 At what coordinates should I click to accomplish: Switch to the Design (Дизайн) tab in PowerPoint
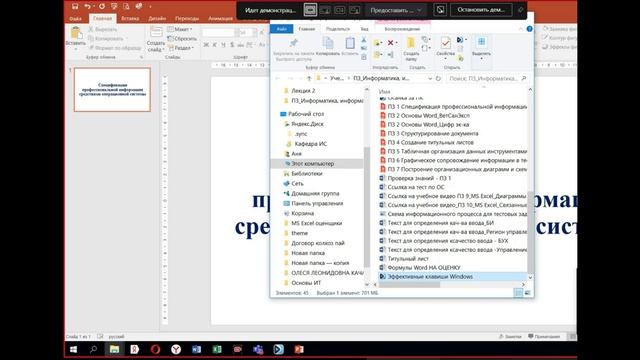(157, 18)
